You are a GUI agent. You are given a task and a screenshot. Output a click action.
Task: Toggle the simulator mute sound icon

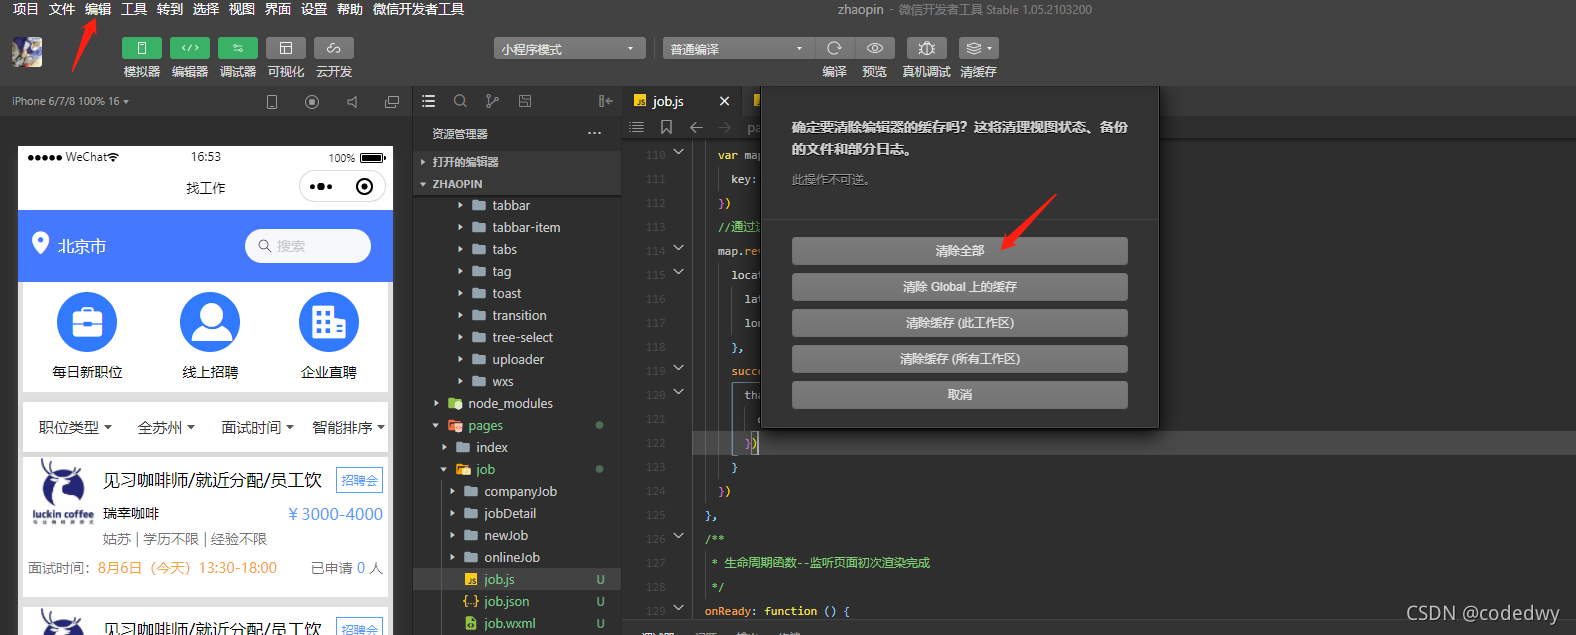click(x=352, y=102)
